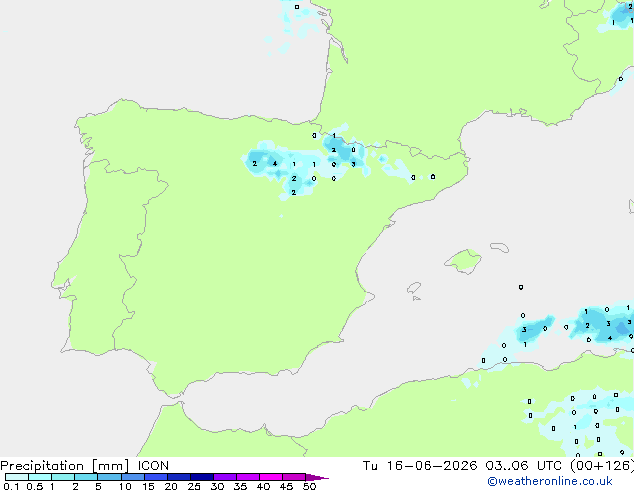The width and height of the screenshot is (634, 490).
Task: Select legend color between 0.1 and 0.5
Action: point(17,477)
